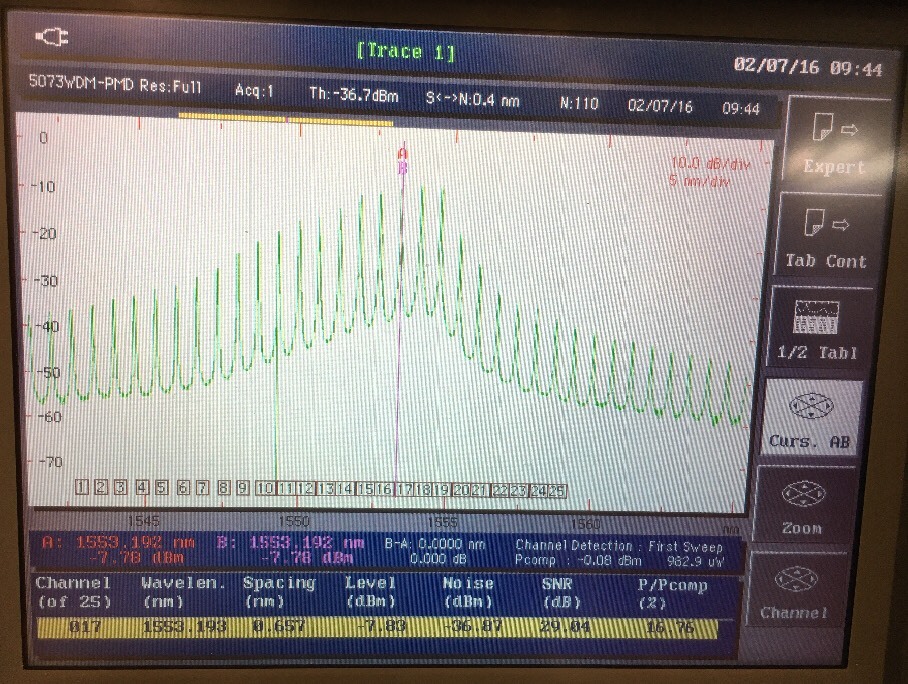This screenshot has width=908, height=684.
Task: Click the Tab Cont page arrow icon
Action: click(x=826, y=222)
